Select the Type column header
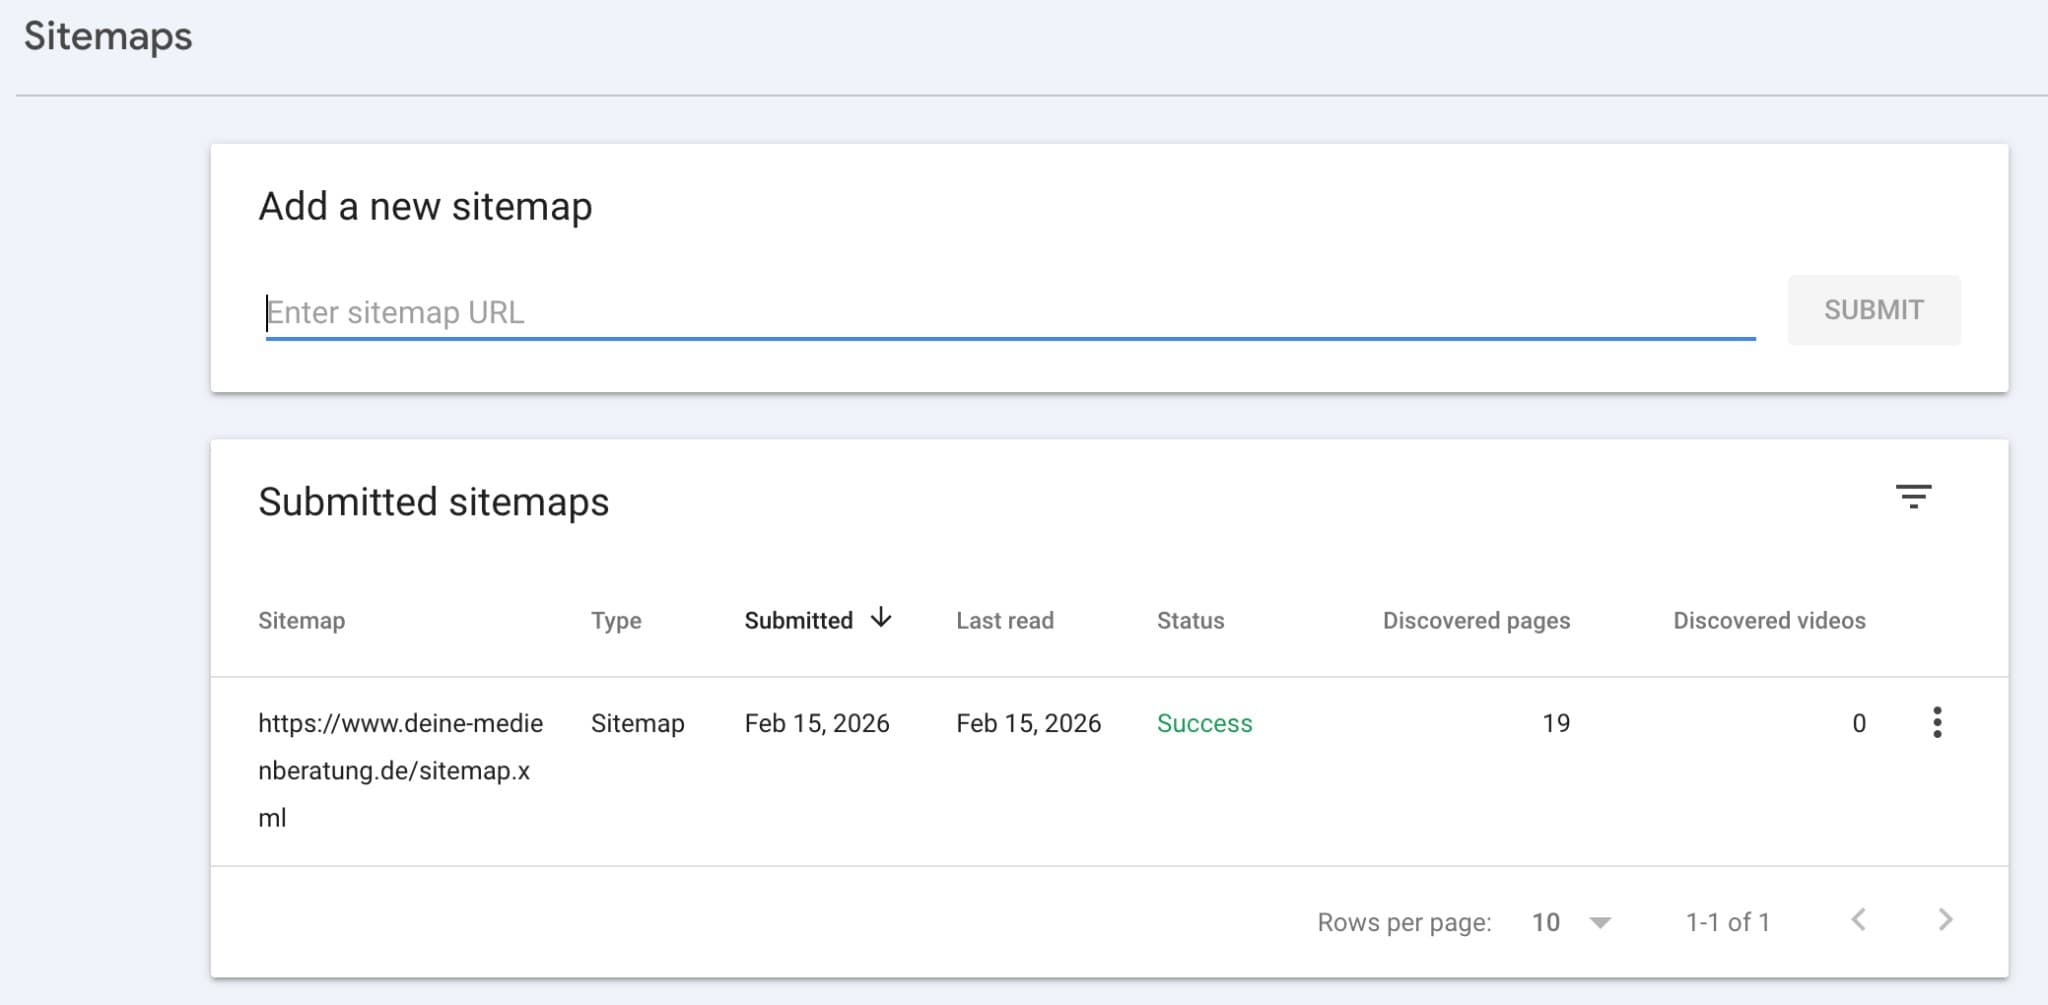The height and width of the screenshot is (1005, 2048). (x=616, y=620)
